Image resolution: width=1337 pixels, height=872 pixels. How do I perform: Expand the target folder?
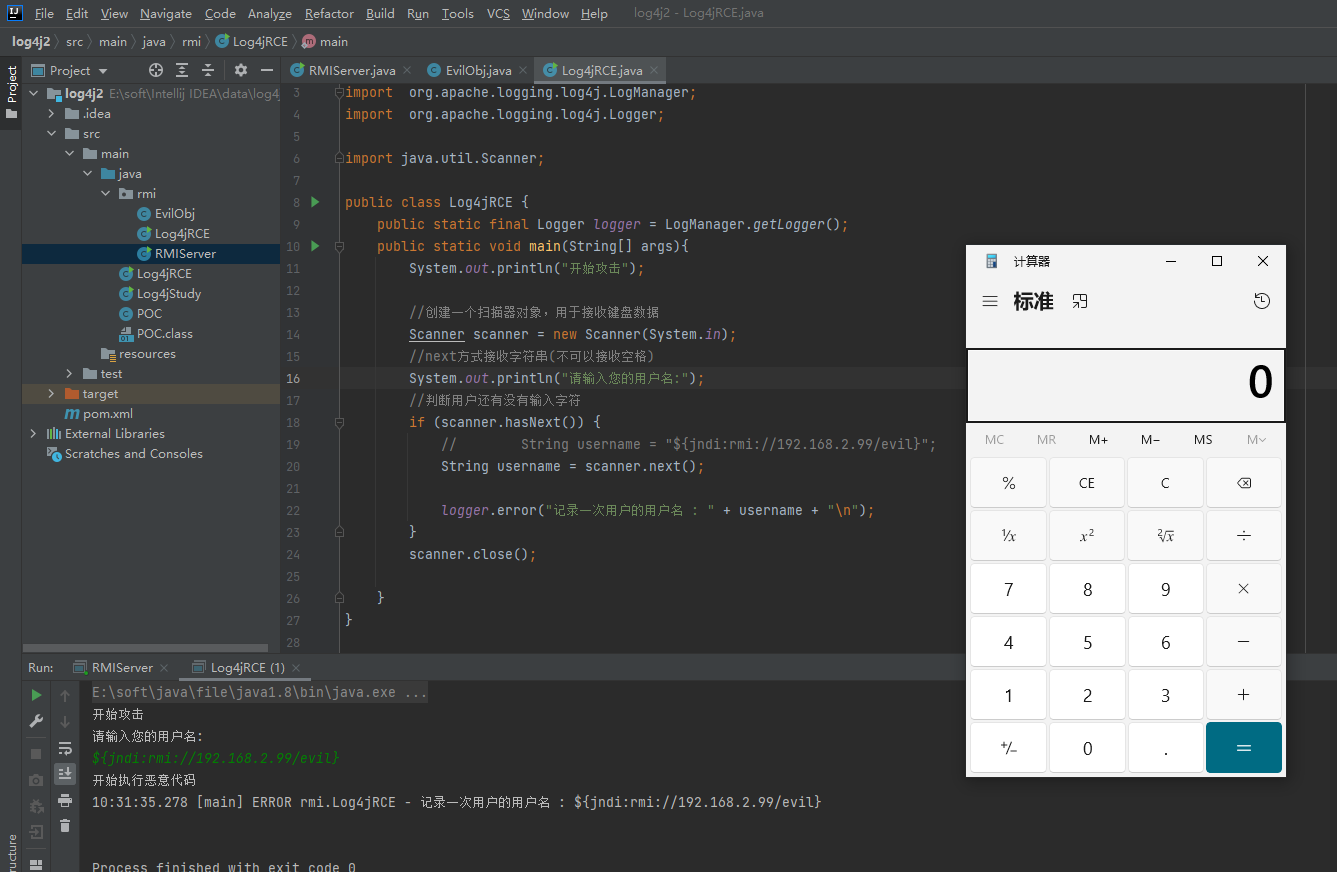click(x=52, y=394)
